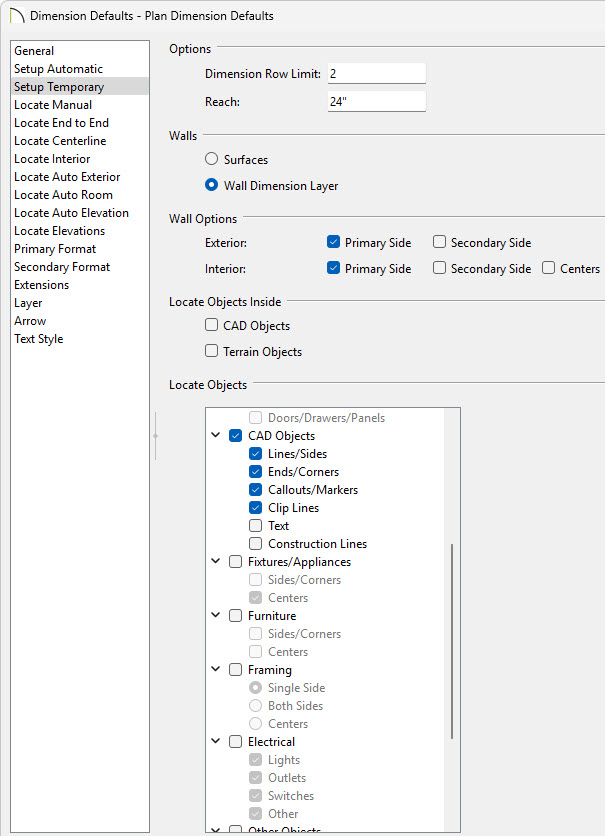Select Setup Temporary in the panel list

[80, 87]
